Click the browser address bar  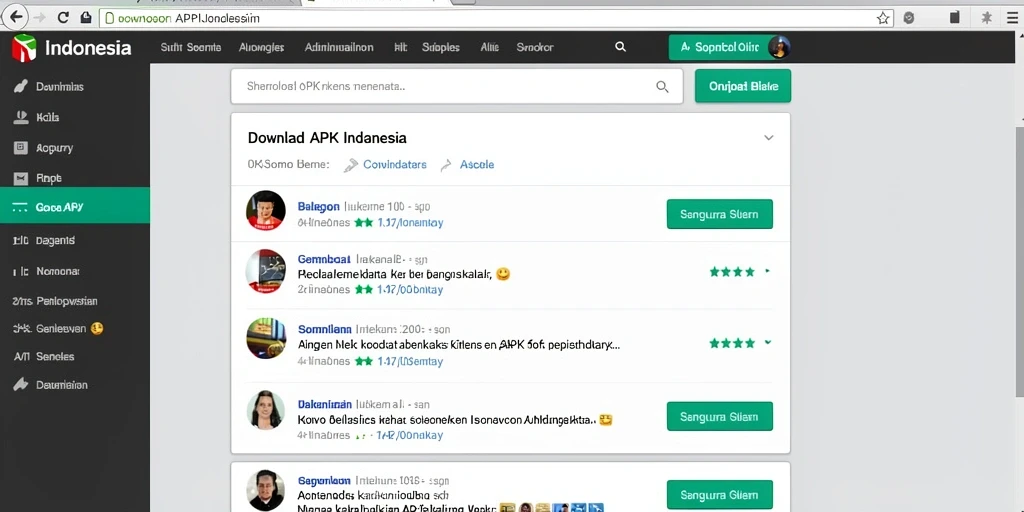(496, 18)
